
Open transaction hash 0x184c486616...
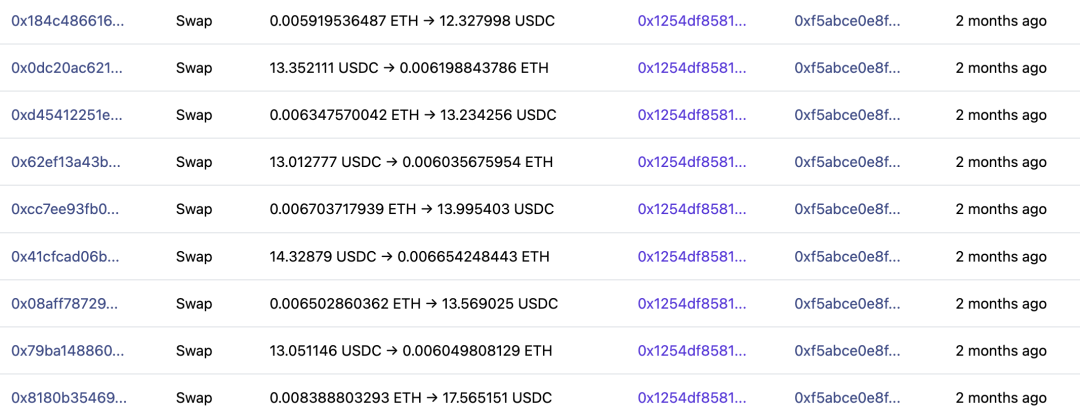(68, 21)
